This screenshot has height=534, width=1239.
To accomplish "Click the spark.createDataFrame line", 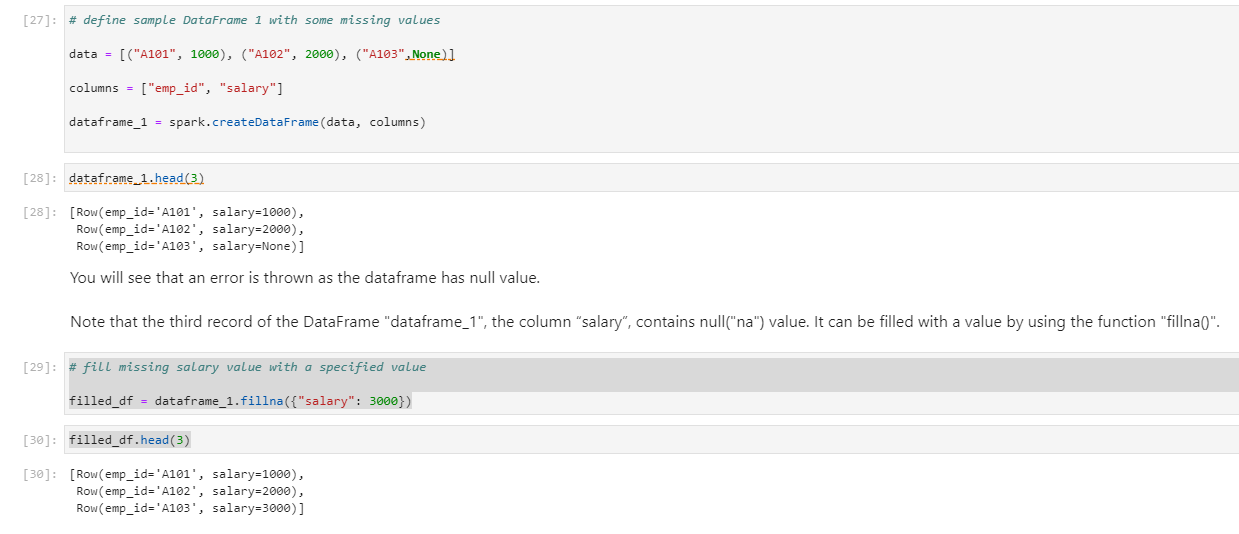I will (247, 122).
